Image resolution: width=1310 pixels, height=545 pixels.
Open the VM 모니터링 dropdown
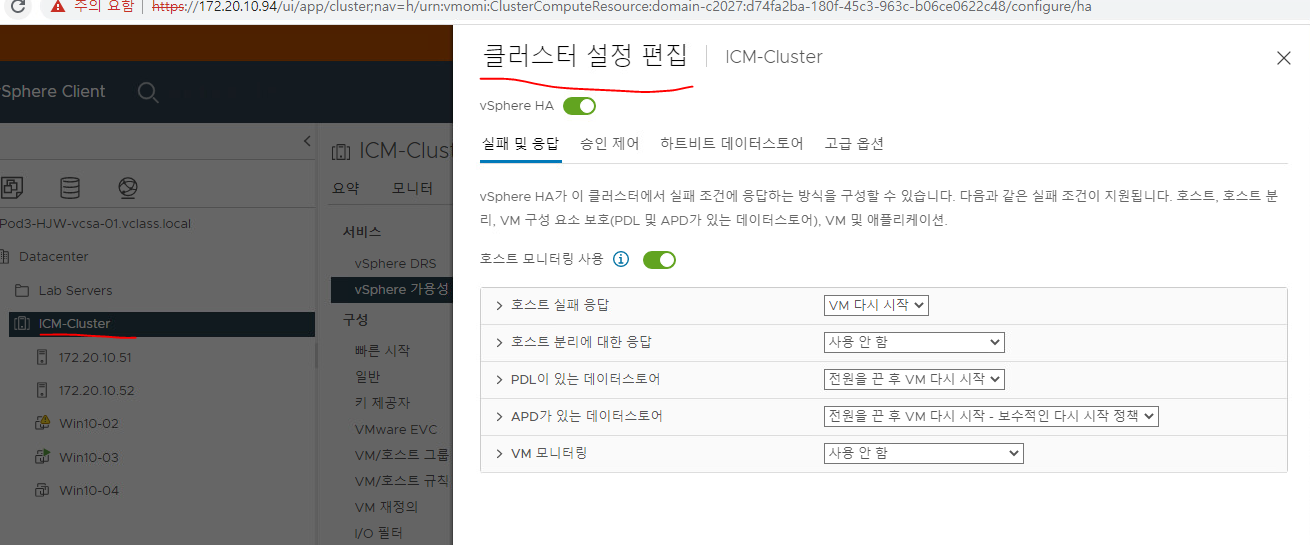[924, 453]
